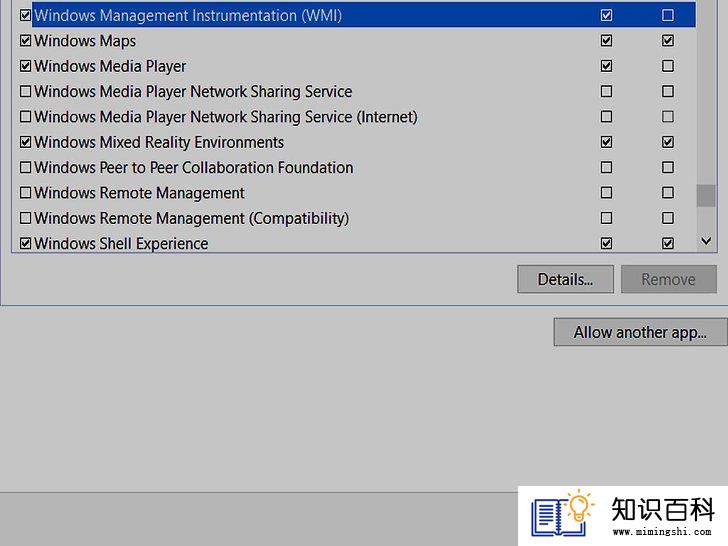Viewport: 728px width, 546px height.
Task: Toggle Private checkbox for Windows Shell Experience
Action: click(x=606, y=243)
